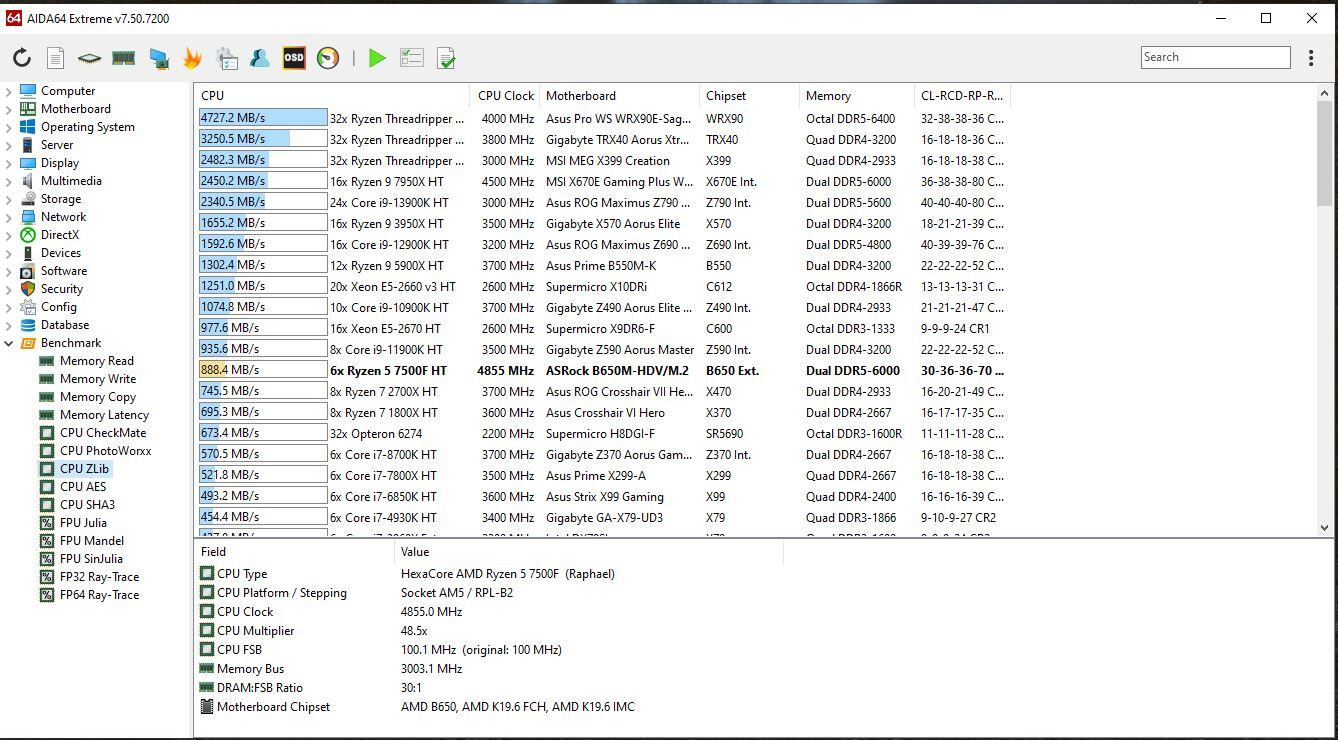Launch the System Stability Test flame icon
The height and width of the screenshot is (740, 1338).
pos(192,58)
